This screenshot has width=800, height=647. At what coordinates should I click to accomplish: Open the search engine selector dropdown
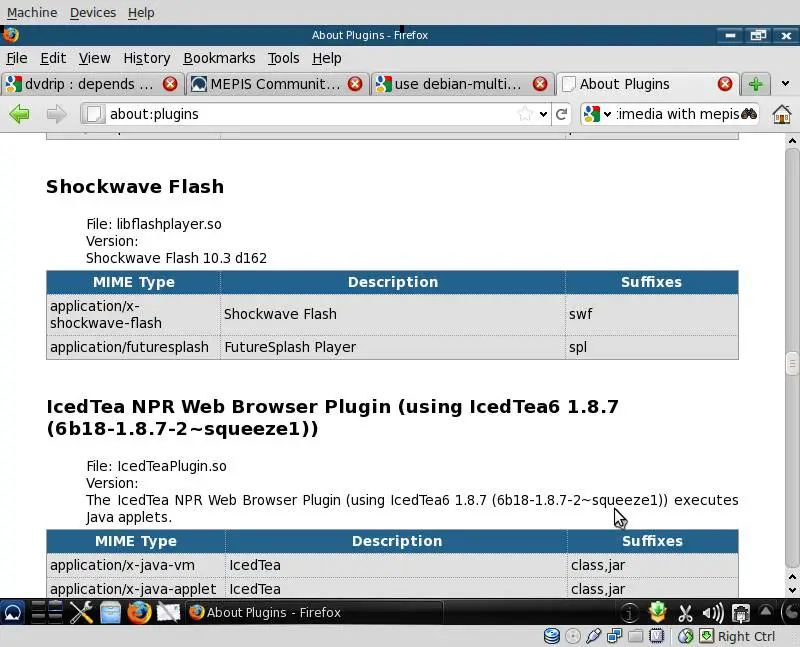(607, 114)
